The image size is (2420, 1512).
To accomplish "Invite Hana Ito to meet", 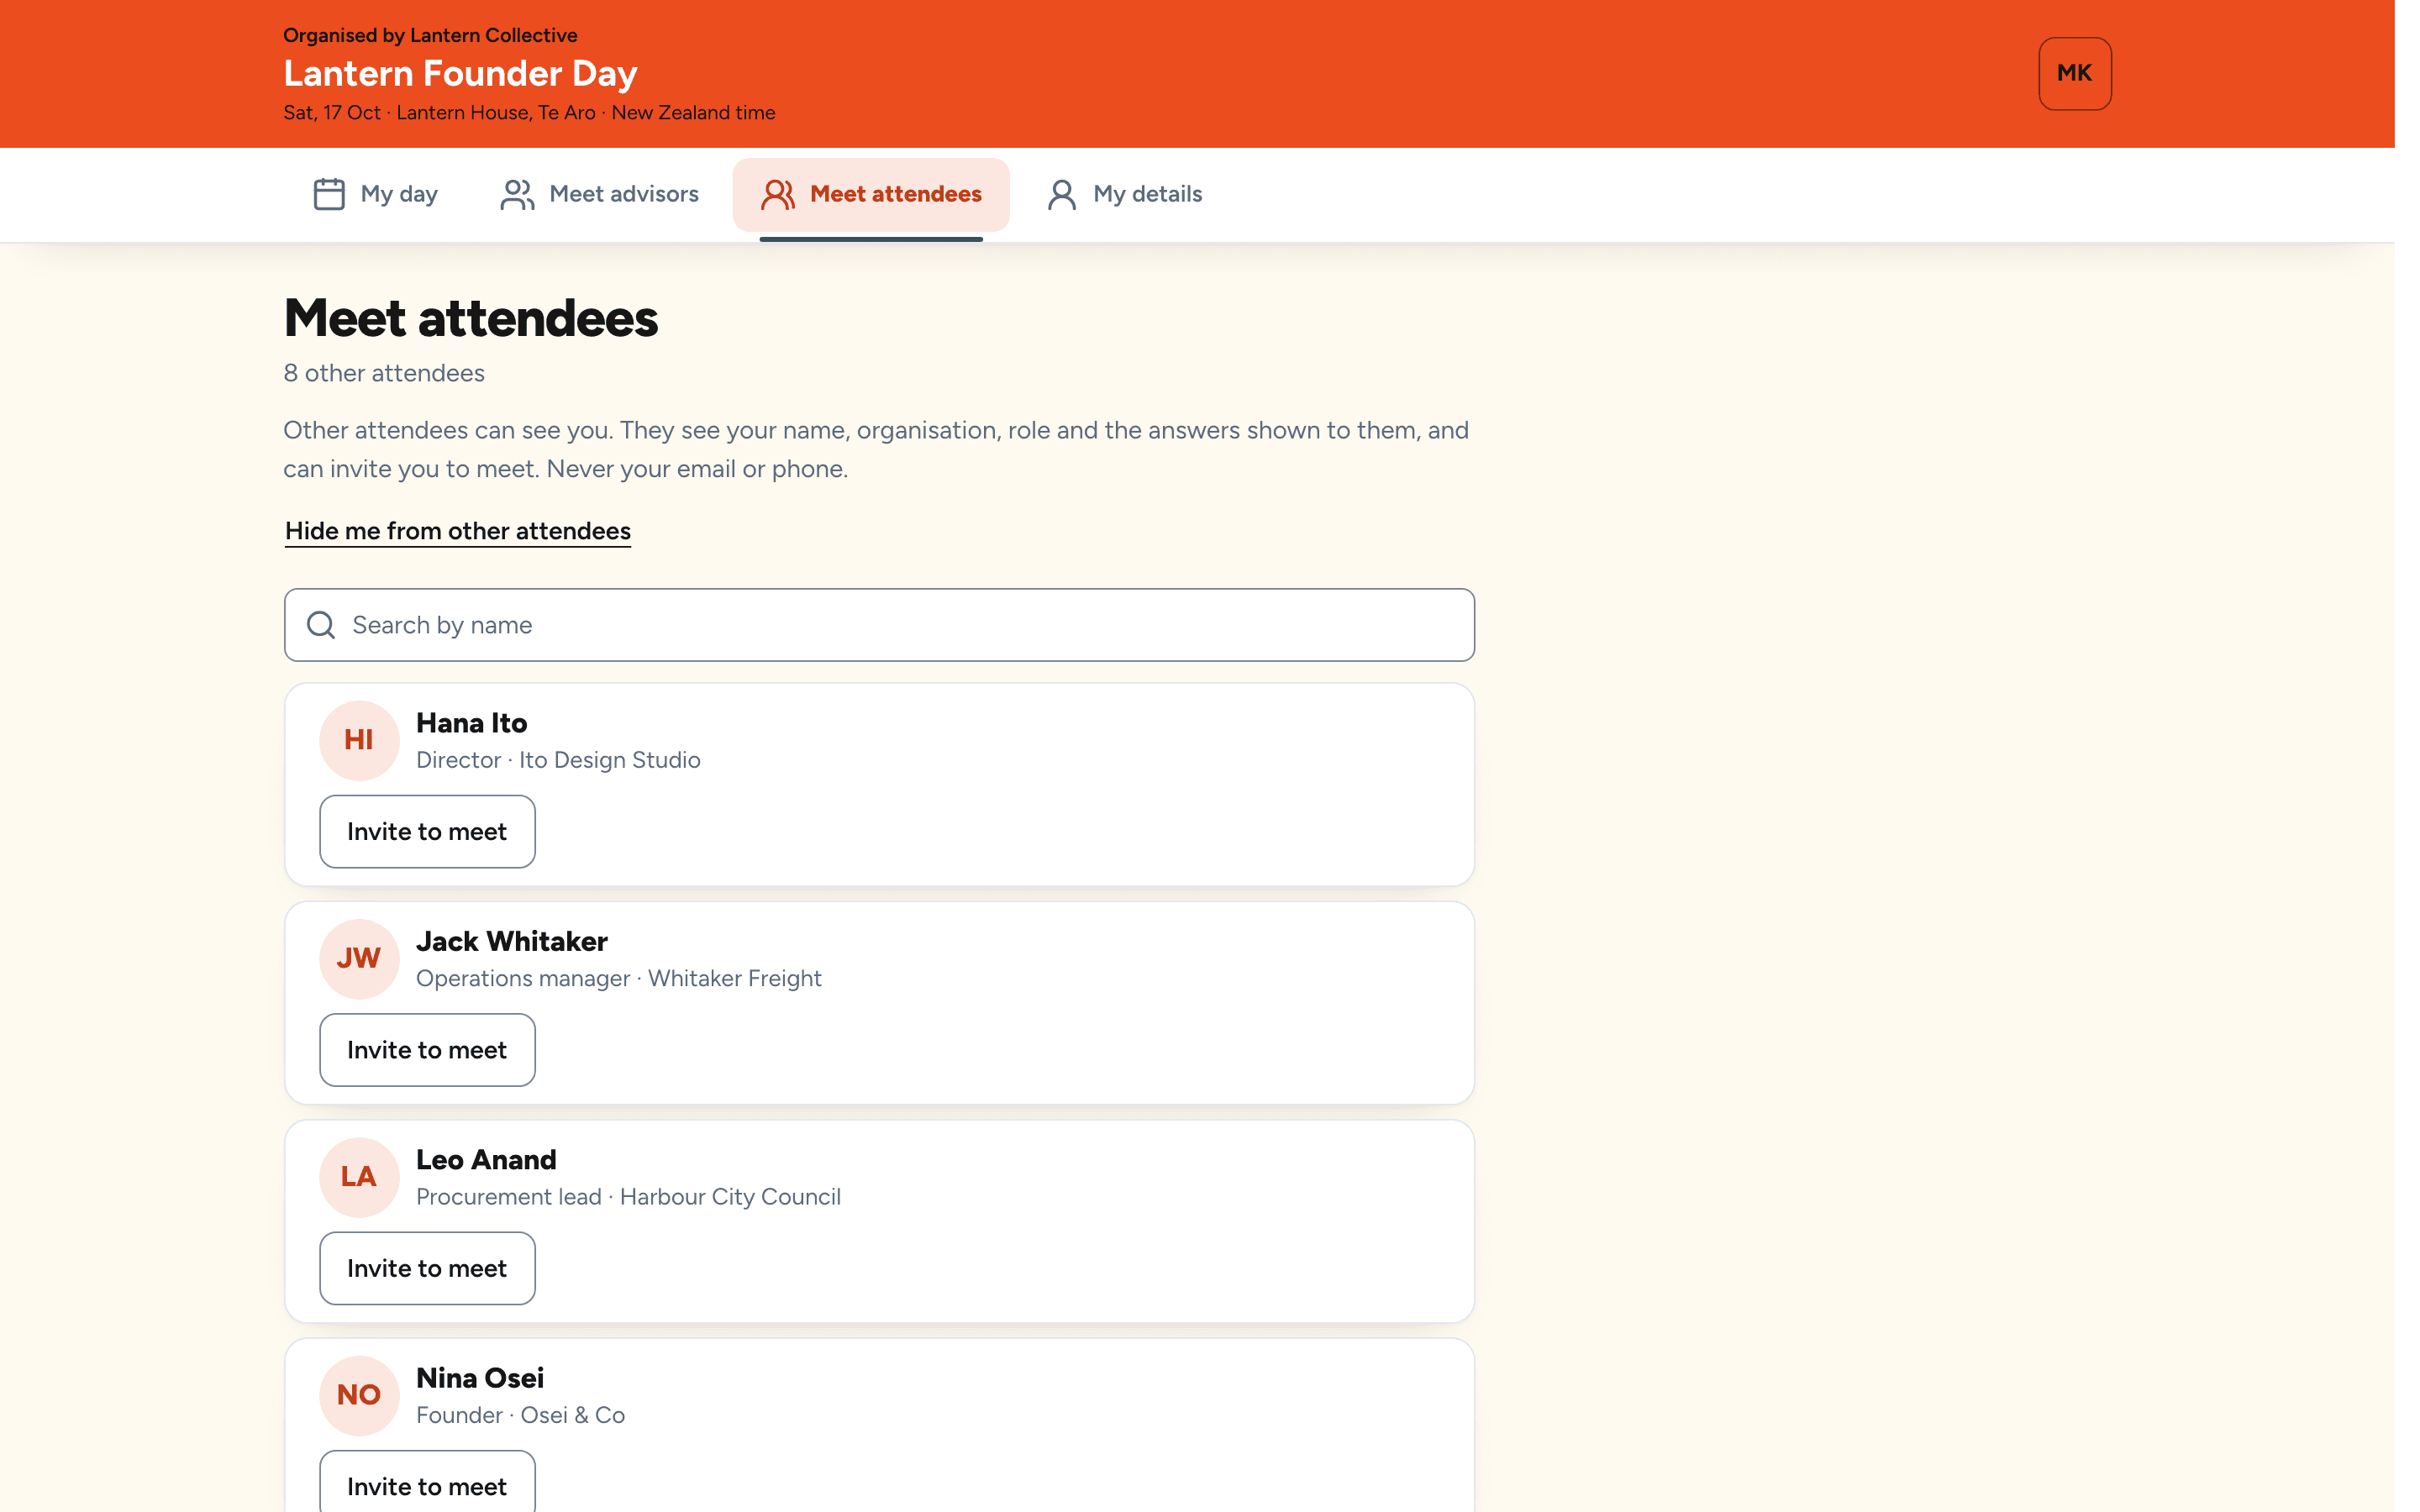I will pyautogui.click(x=427, y=831).
